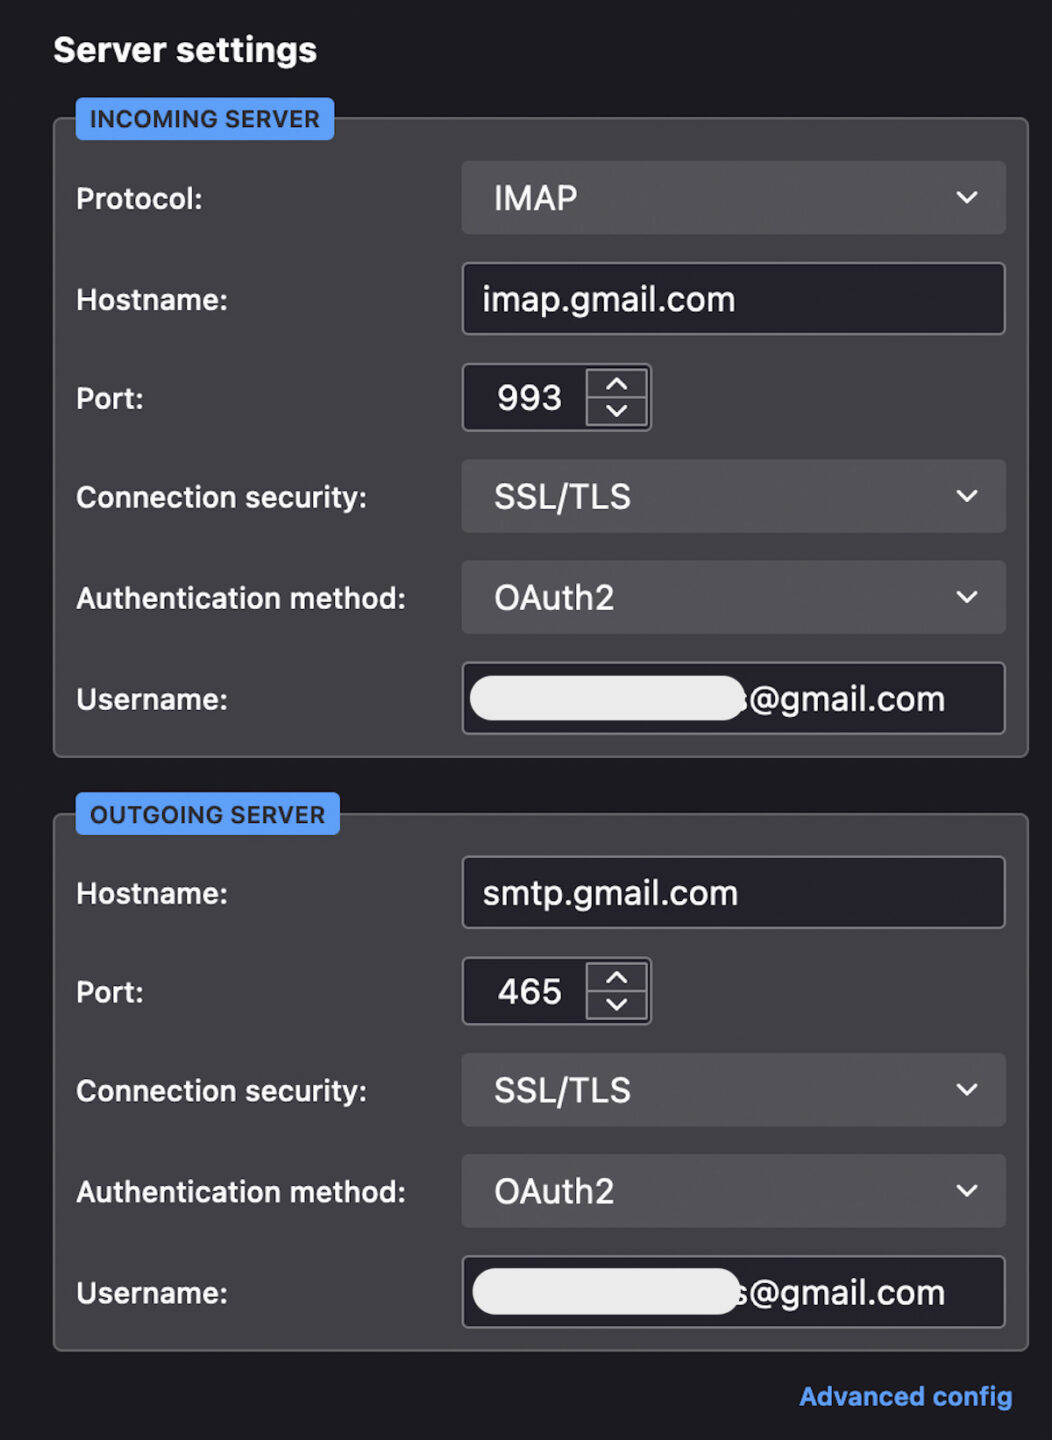Click the incoming server Username field

click(733, 699)
